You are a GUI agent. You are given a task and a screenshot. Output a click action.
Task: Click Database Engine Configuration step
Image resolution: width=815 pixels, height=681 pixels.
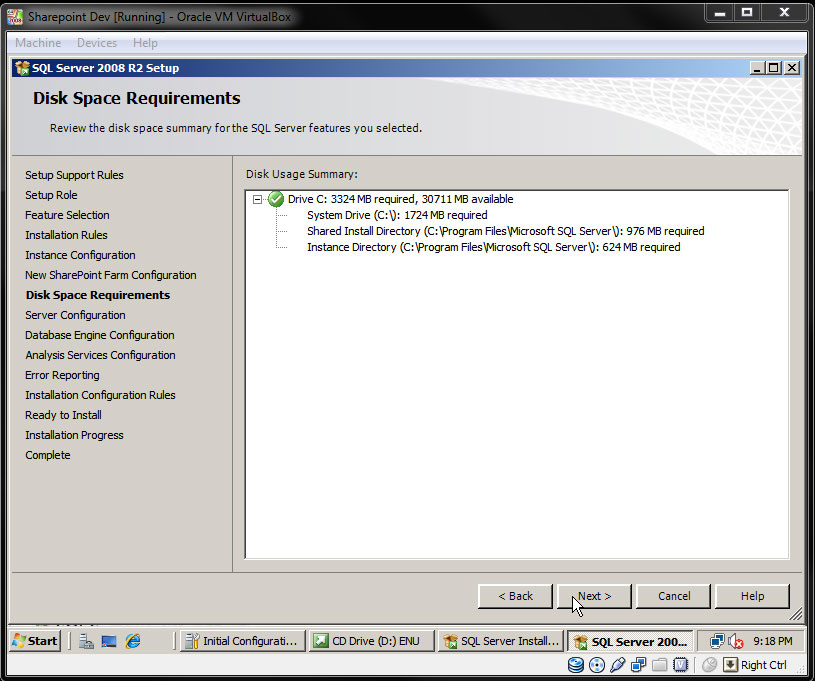click(x=100, y=335)
